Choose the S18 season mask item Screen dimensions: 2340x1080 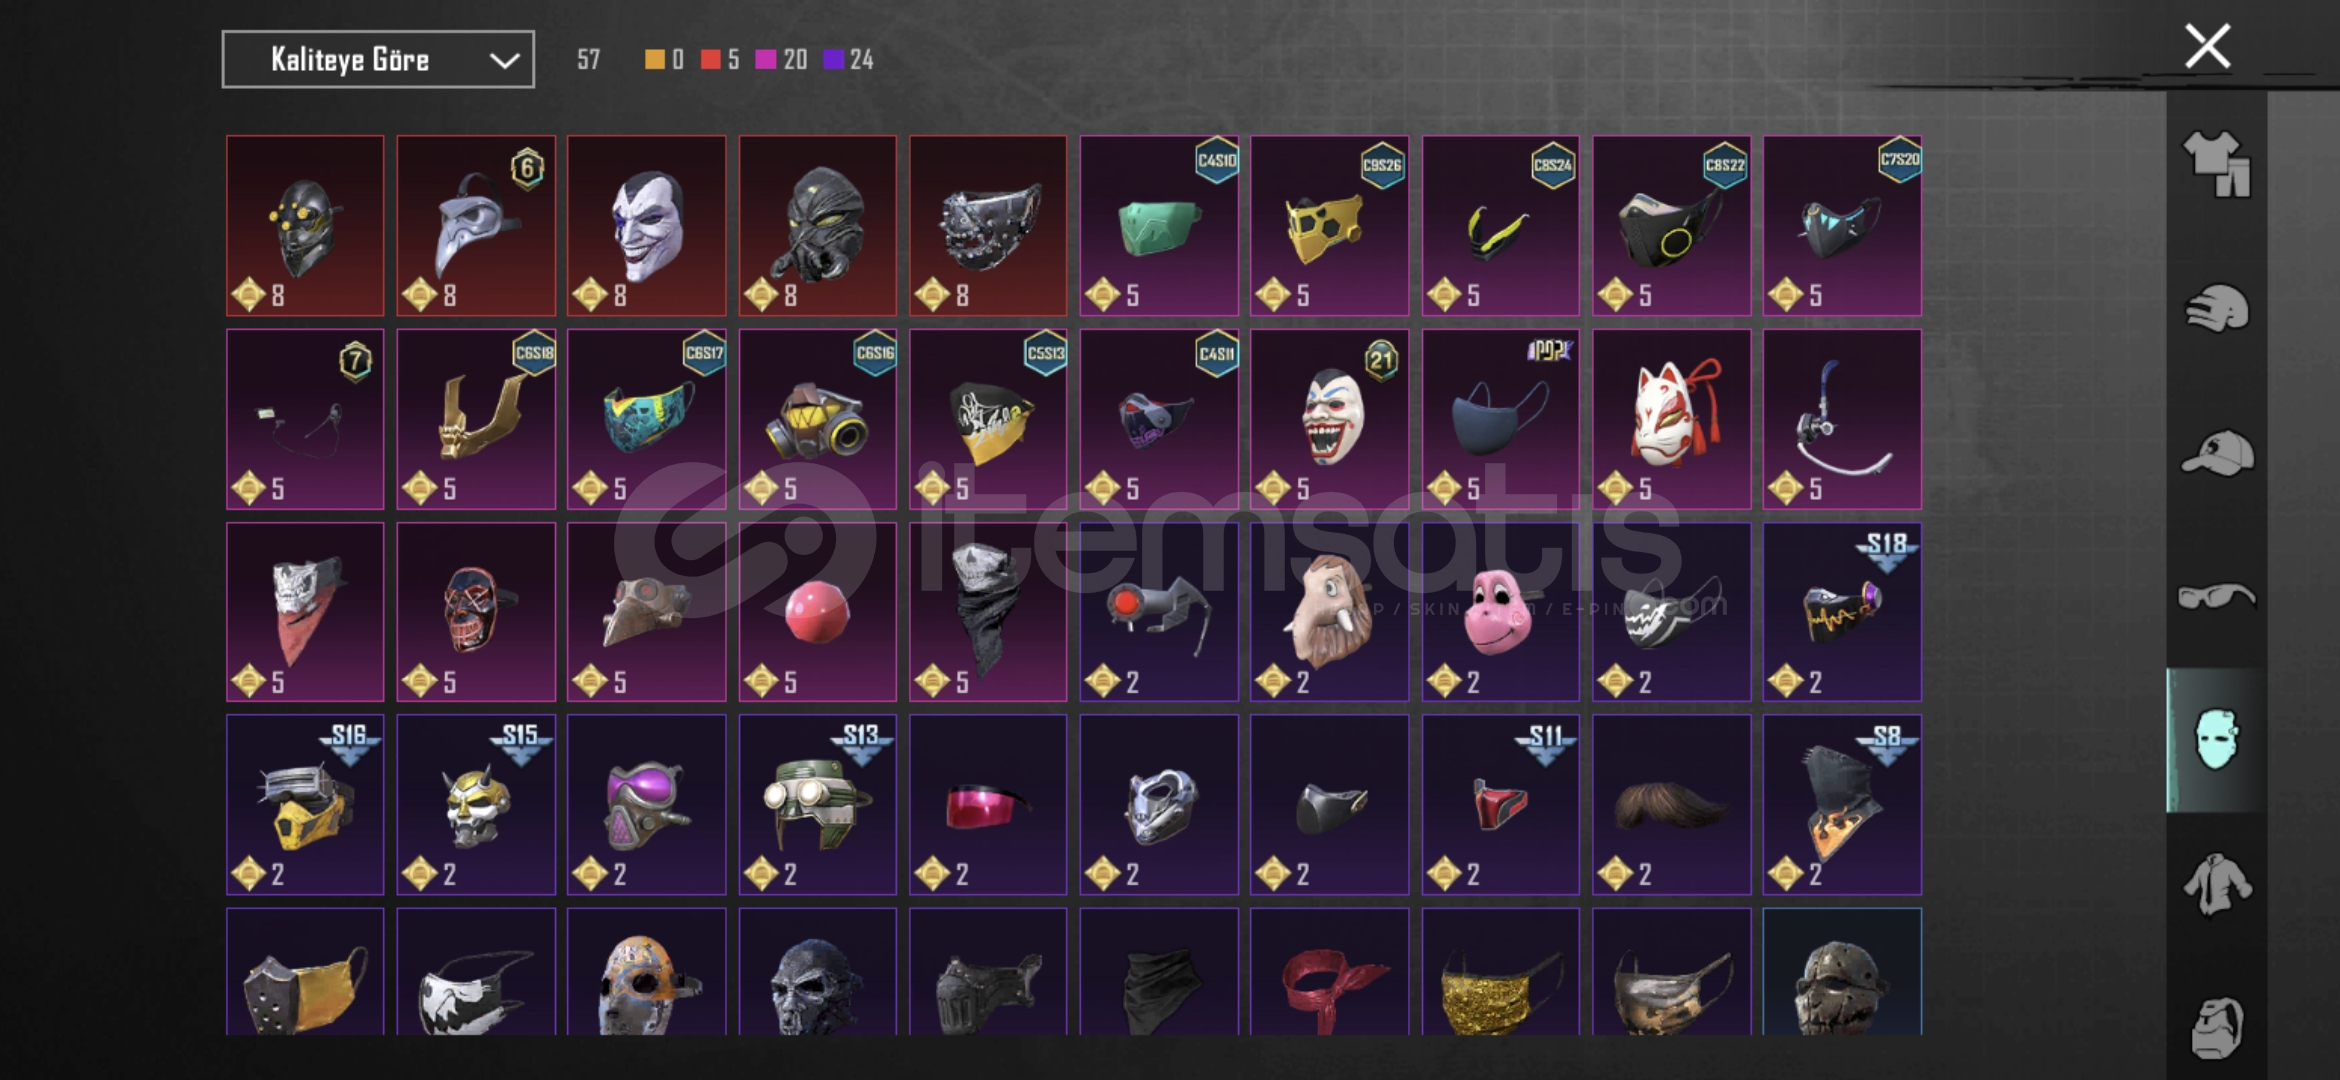(x=1842, y=612)
